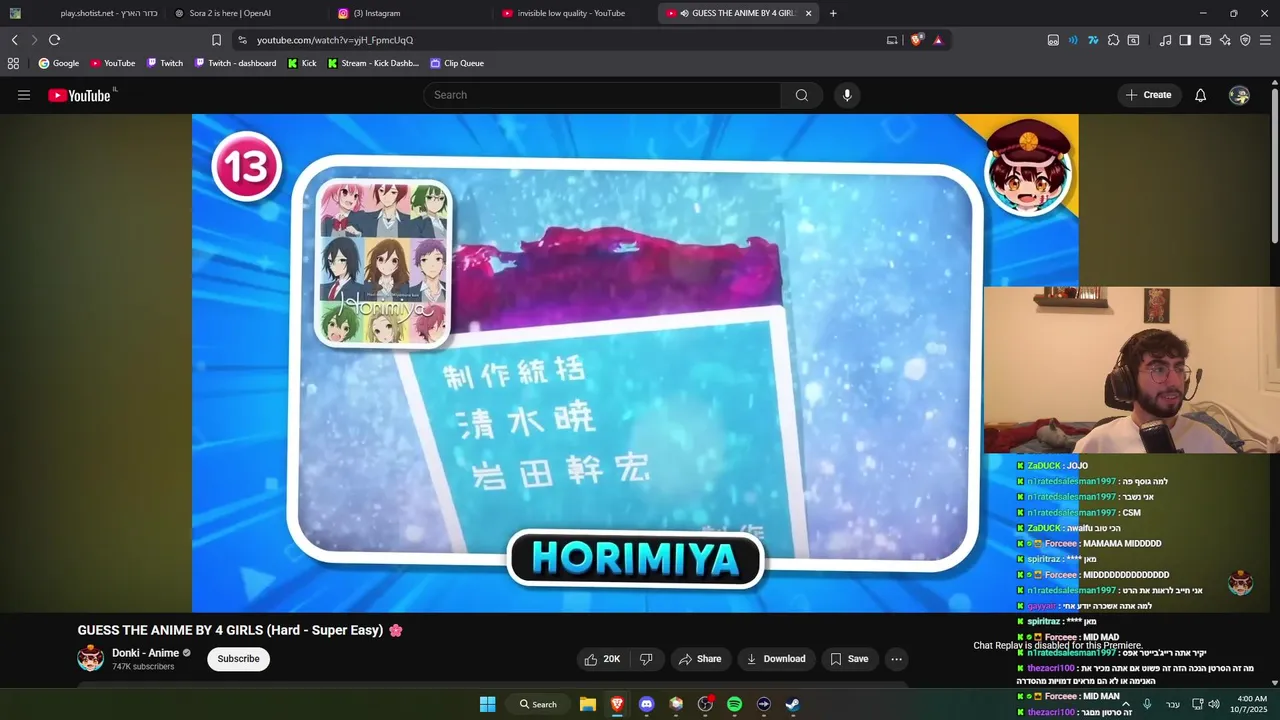
Task: Click the YouTube search magnifier button
Action: (802, 95)
